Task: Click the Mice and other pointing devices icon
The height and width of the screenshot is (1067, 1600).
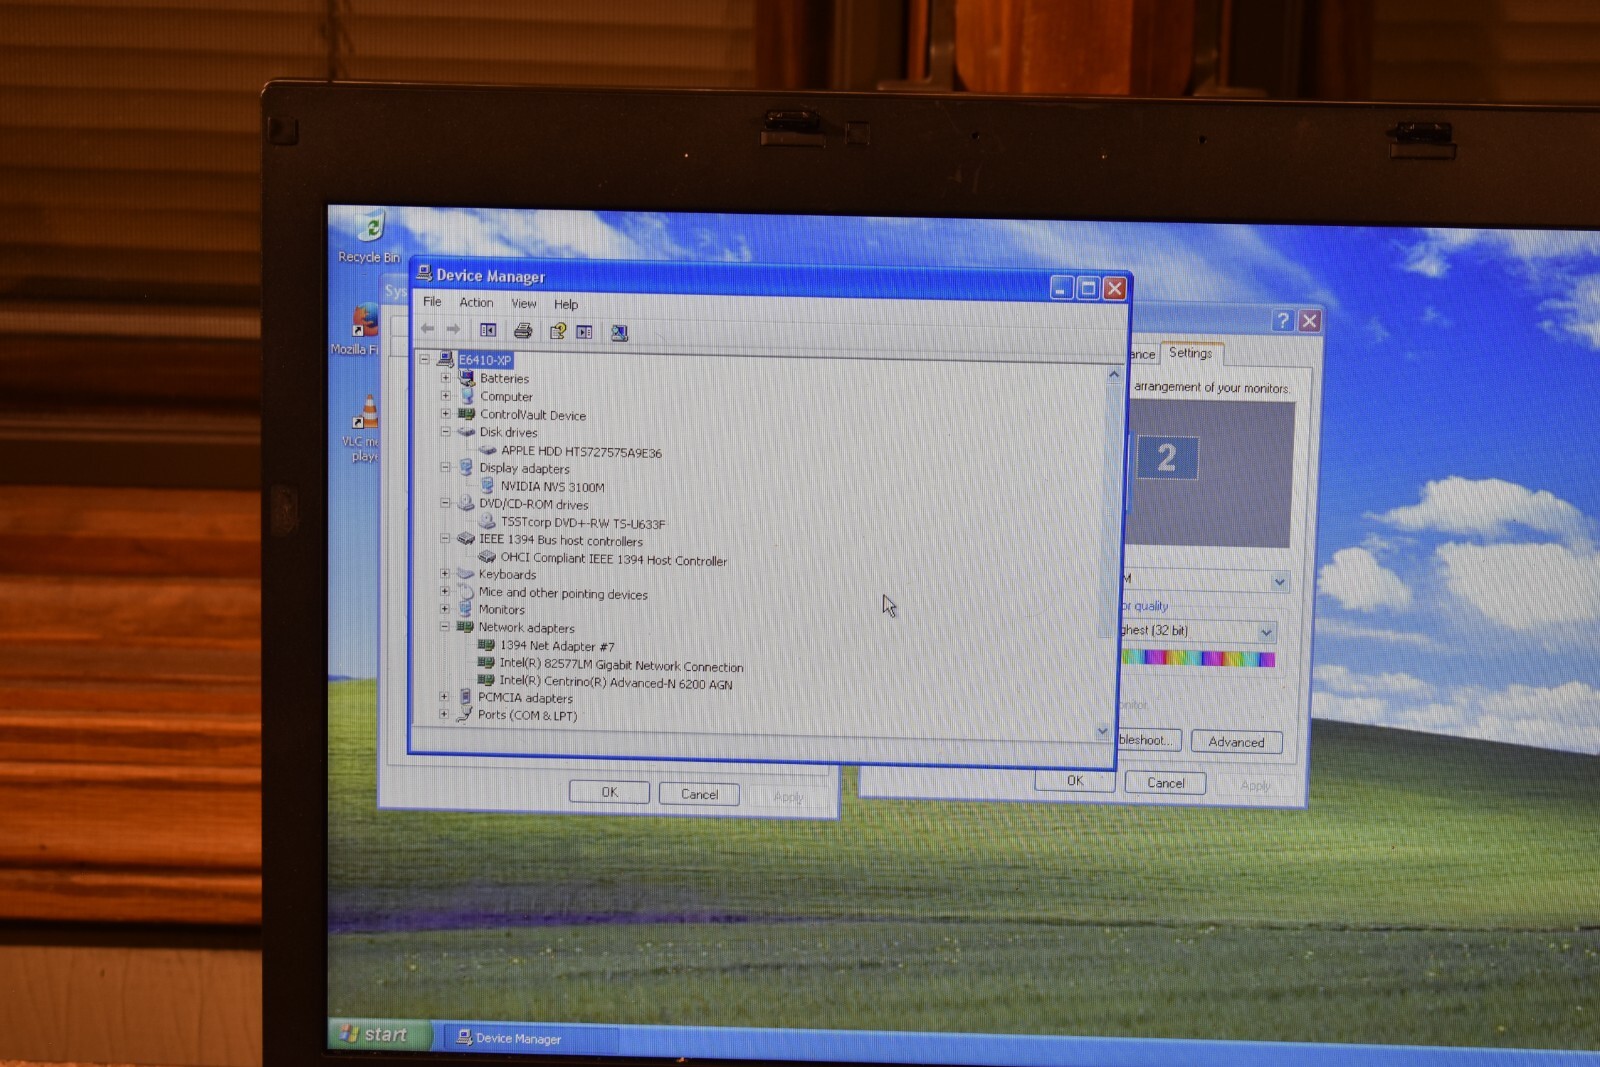Action: point(465,591)
